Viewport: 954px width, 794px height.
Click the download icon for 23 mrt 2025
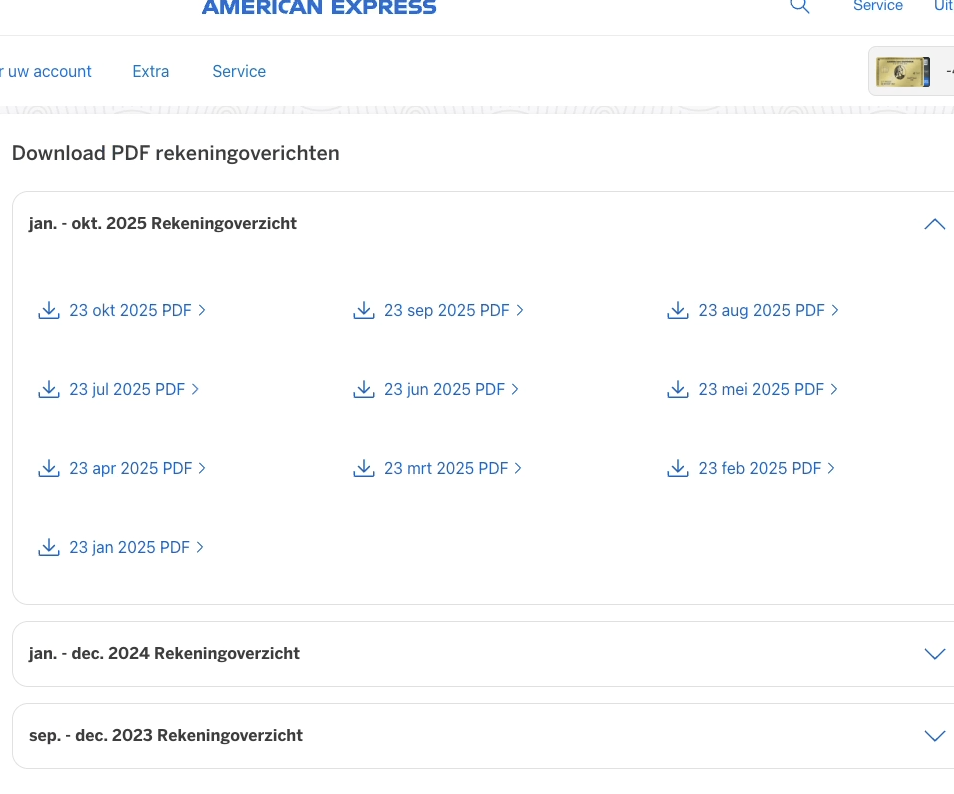tap(363, 468)
